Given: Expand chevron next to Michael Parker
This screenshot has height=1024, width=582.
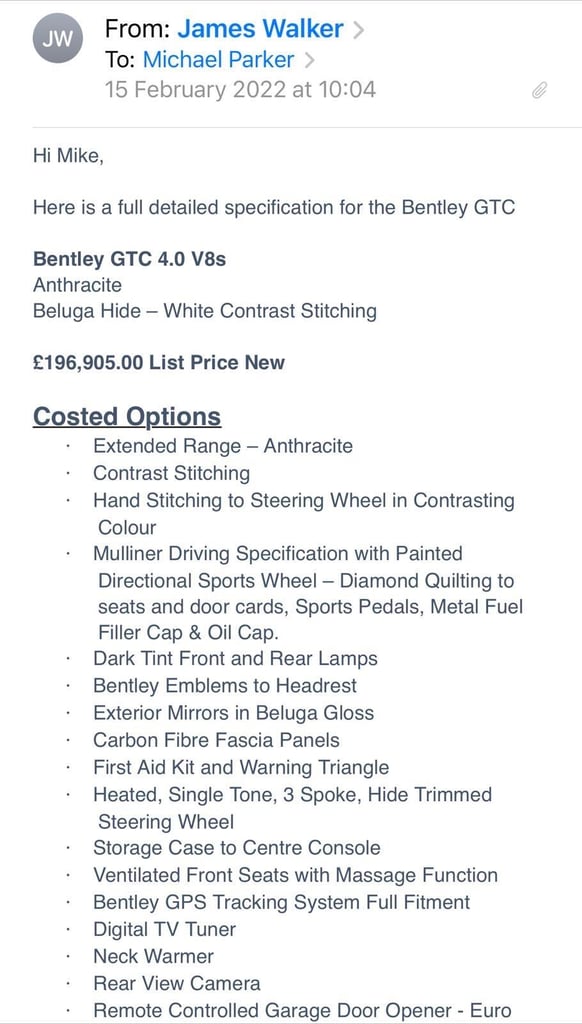Looking at the screenshot, I should coord(309,61).
